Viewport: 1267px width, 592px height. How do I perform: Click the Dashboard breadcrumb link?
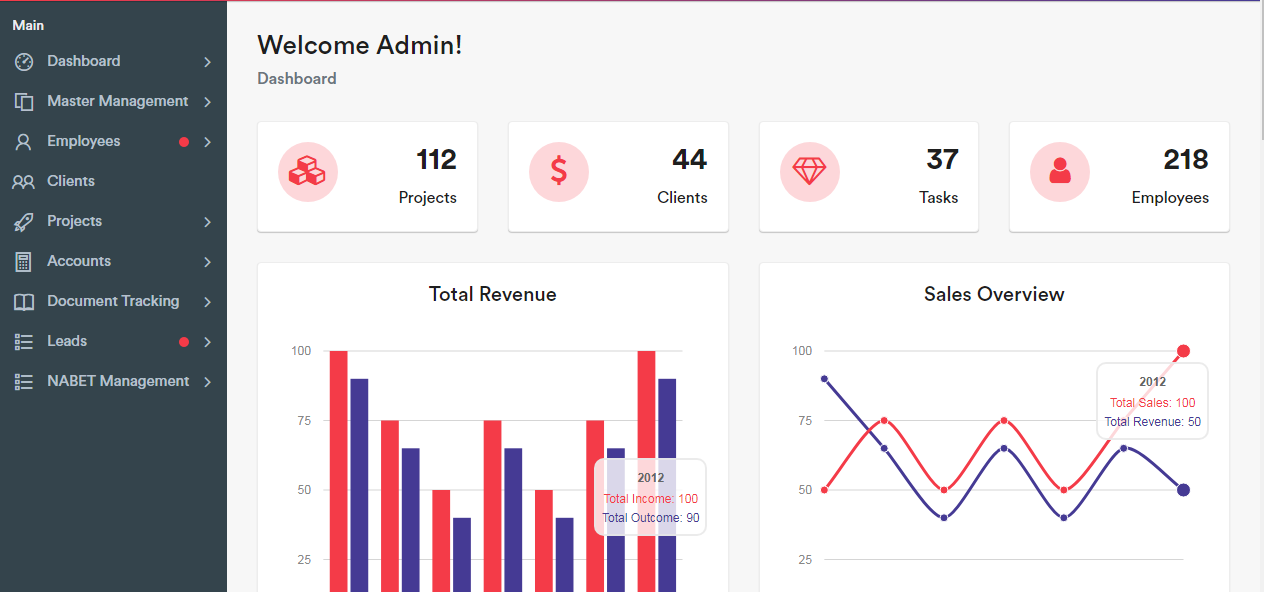(x=297, y=78)
